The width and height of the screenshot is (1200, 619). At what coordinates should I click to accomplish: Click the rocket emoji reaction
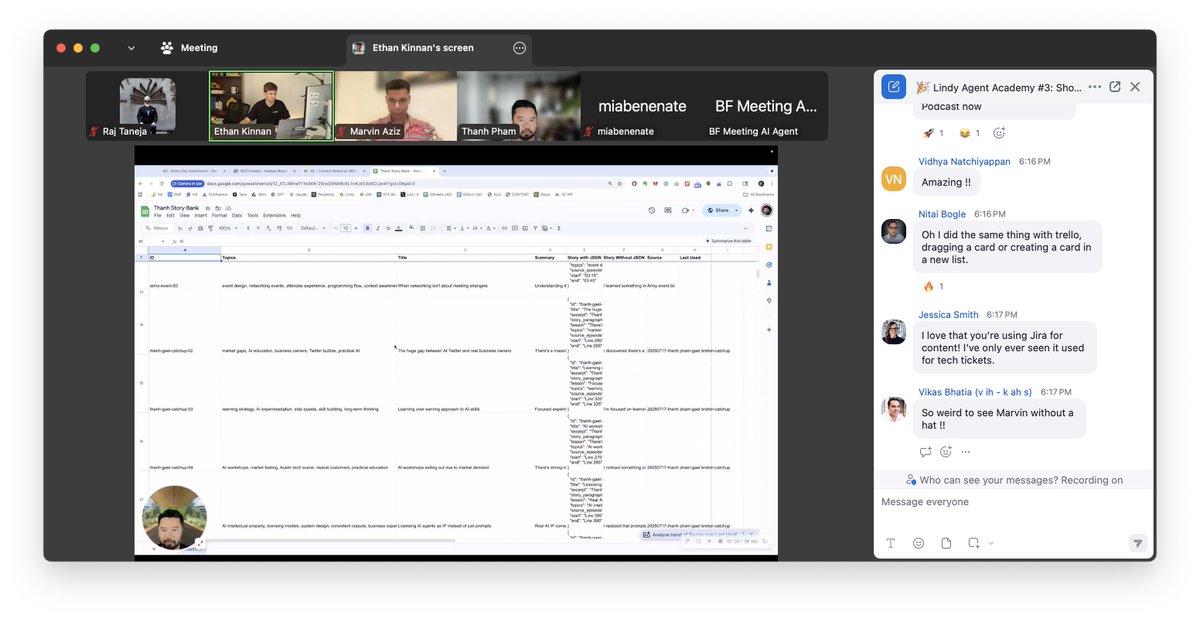tap(934, 132)
